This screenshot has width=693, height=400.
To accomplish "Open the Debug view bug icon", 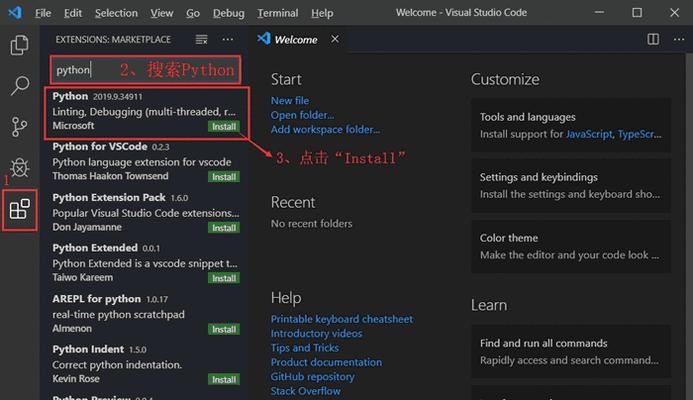I will [19, 168].
